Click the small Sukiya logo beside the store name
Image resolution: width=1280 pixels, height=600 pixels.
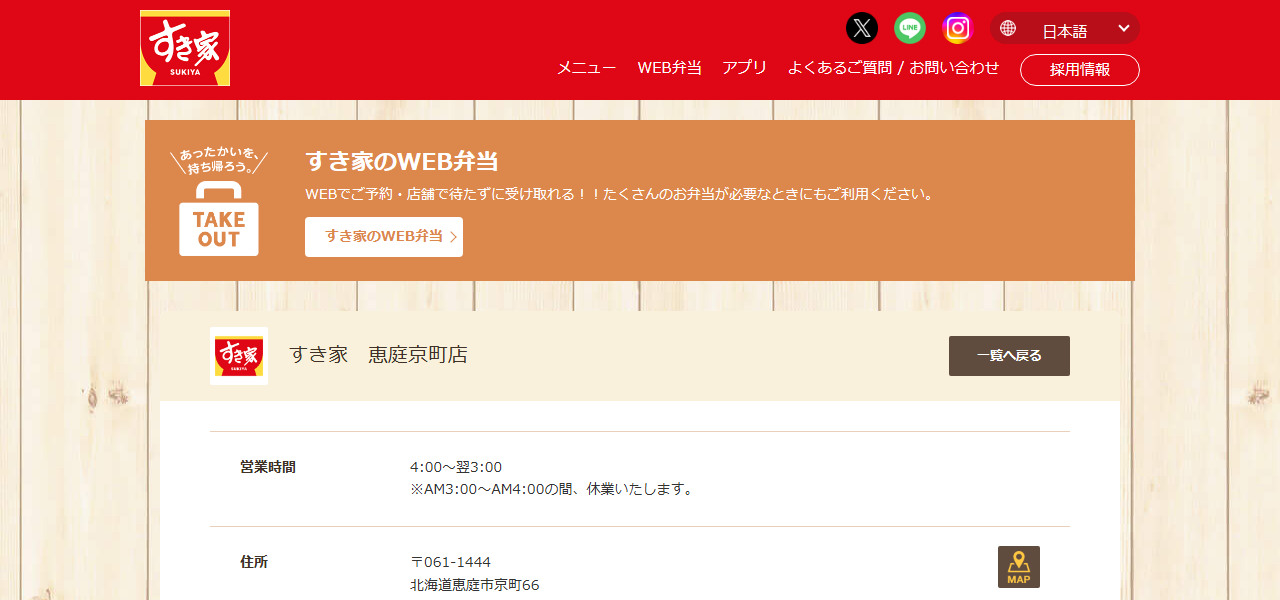pyautogui.click(x=239, y=356)
